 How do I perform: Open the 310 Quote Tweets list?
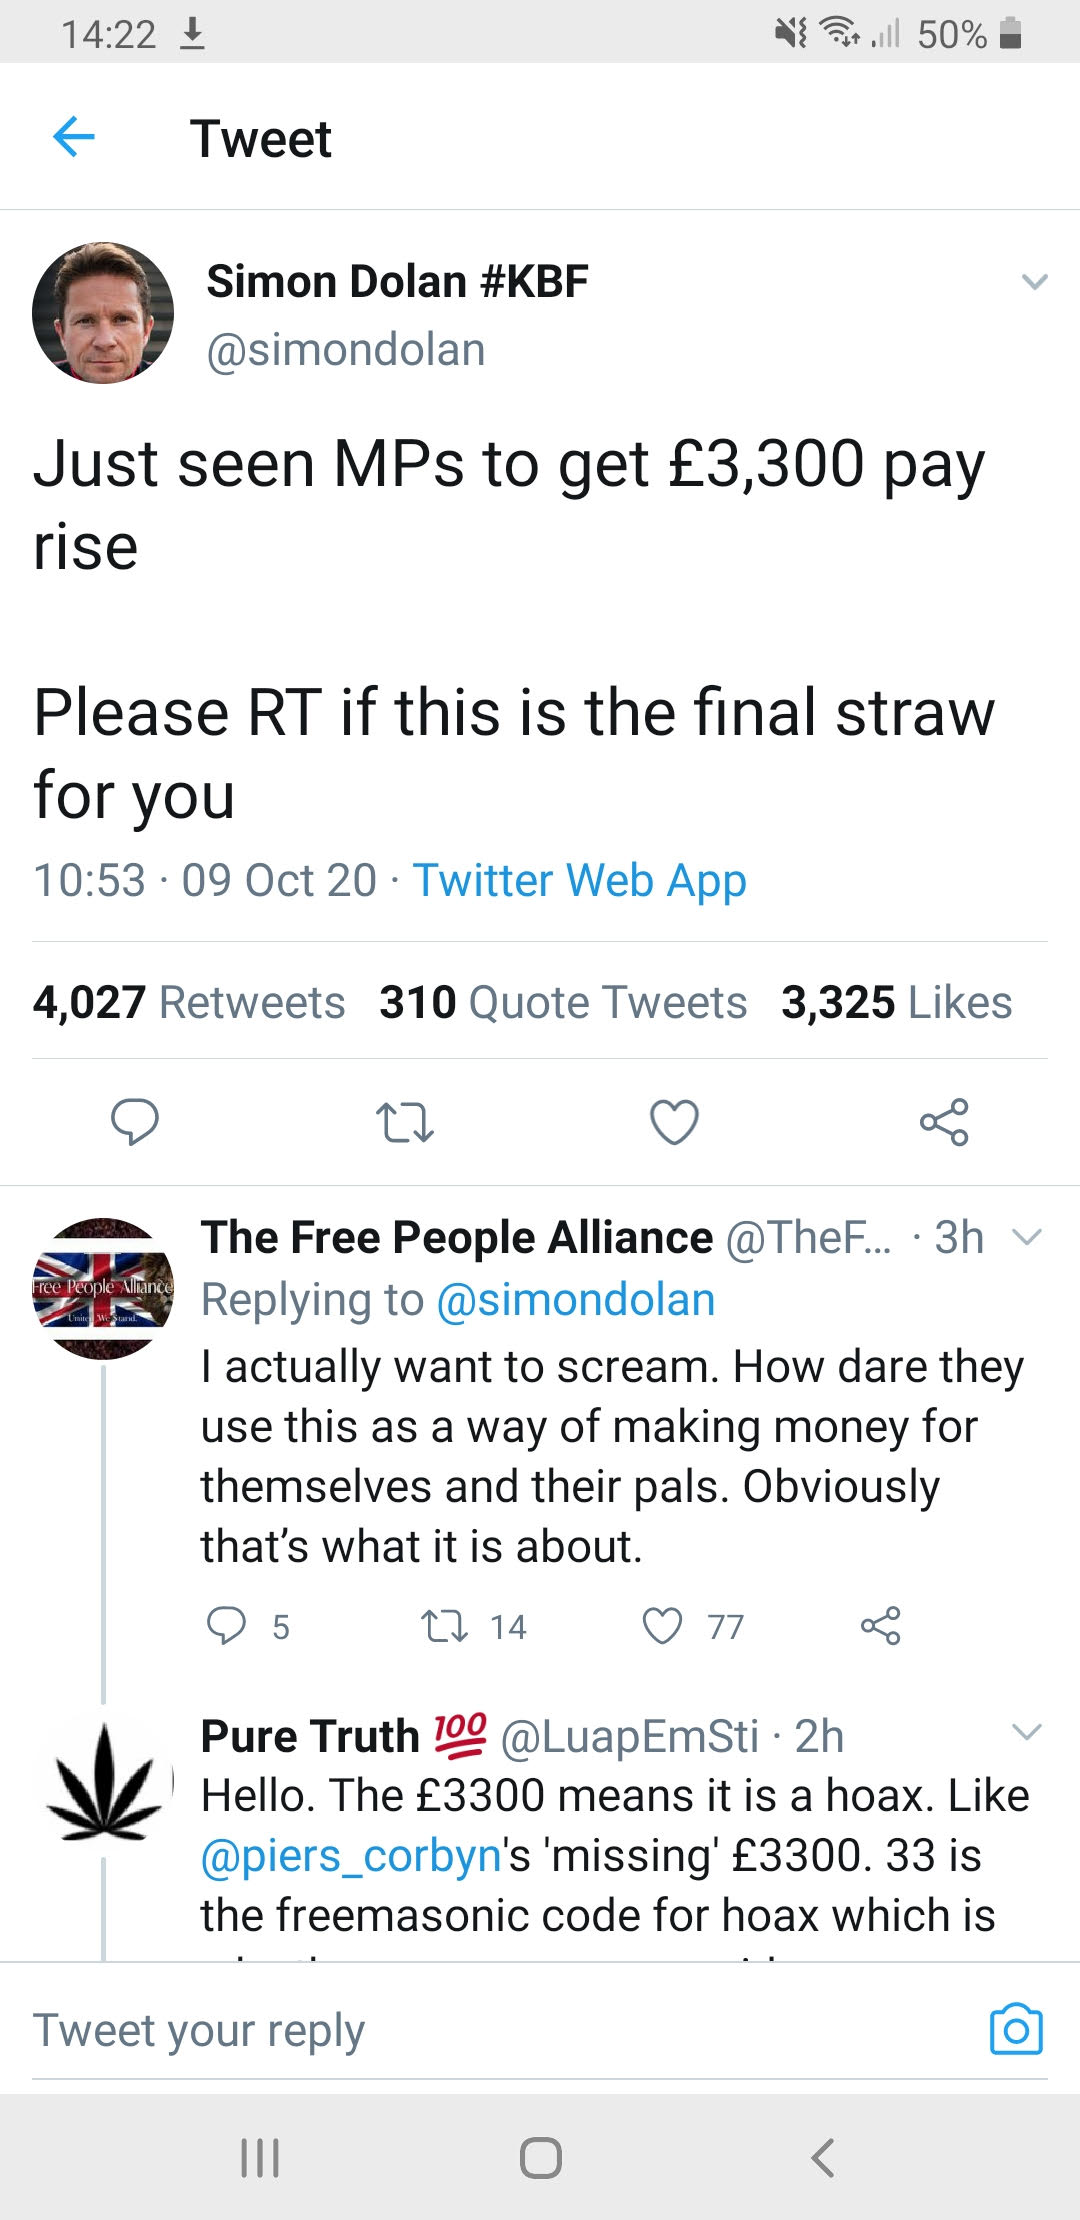[563, 1002]
